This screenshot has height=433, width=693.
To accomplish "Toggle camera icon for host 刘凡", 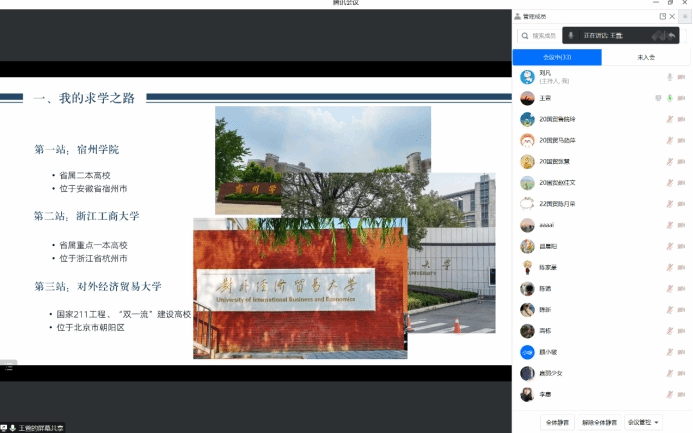I will 682,77.
